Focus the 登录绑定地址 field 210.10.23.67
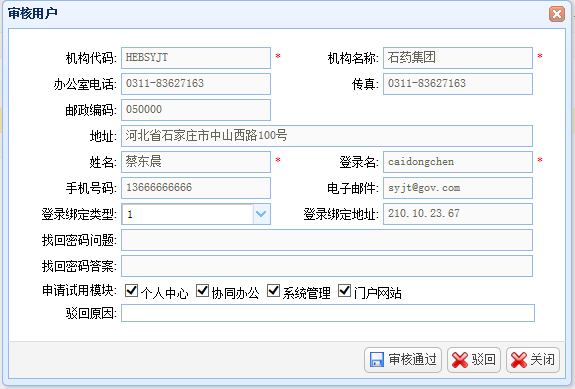 (x=458, y=214)
